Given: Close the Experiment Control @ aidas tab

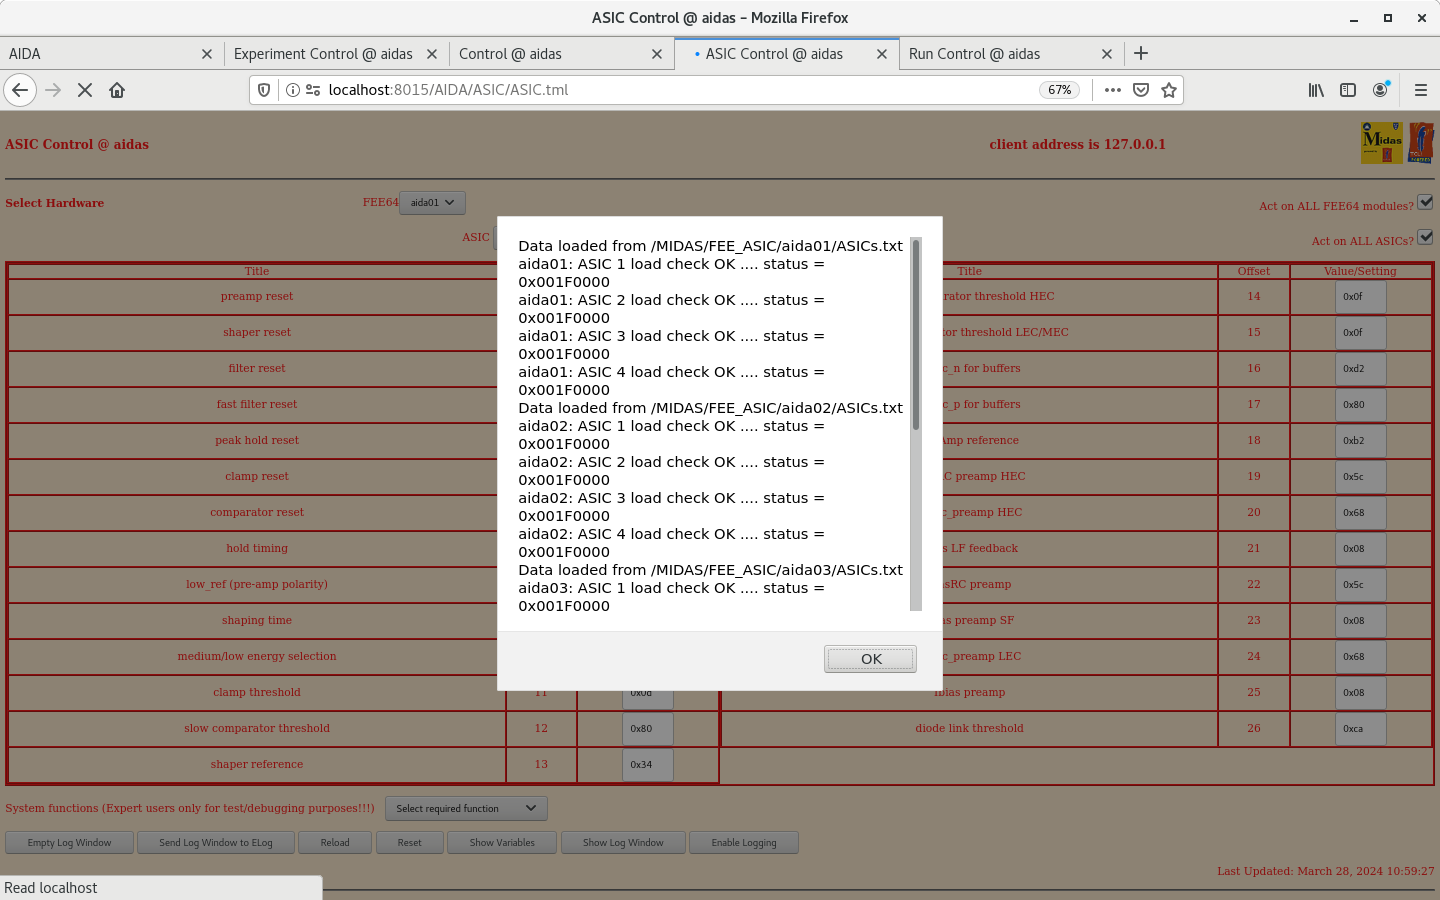Looking at the screenshot, I should click(432, 54).
